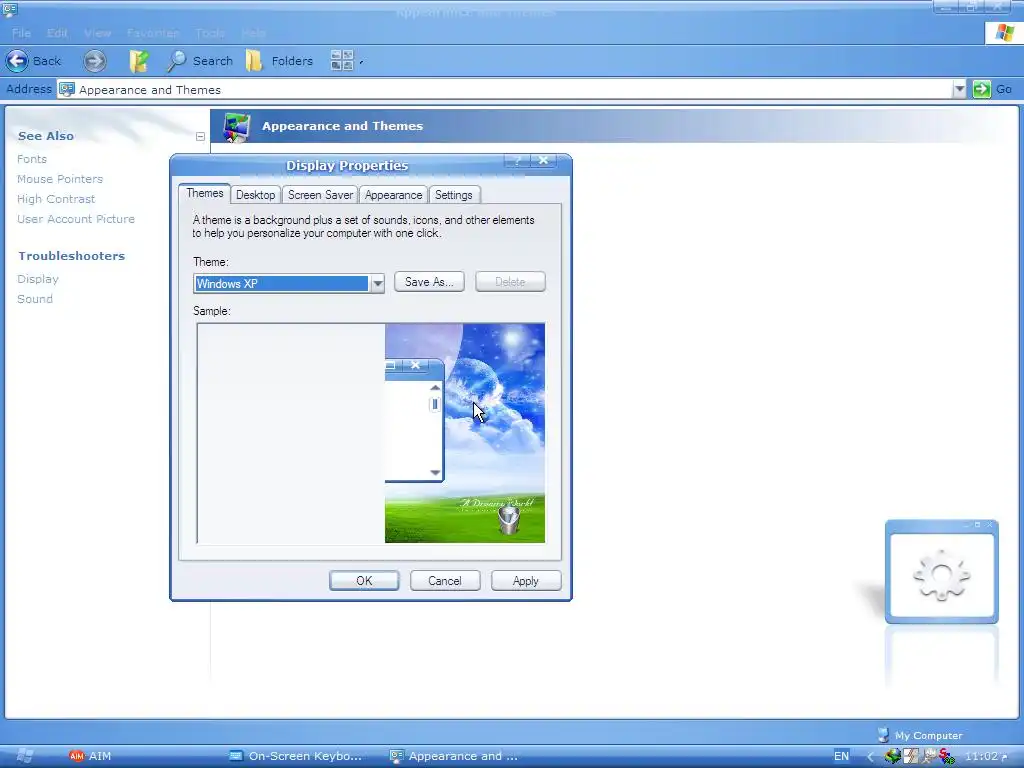Viewport: 1024px width, 768px height.
Task: Click the Forward arrow button
Action: (95, 61)
